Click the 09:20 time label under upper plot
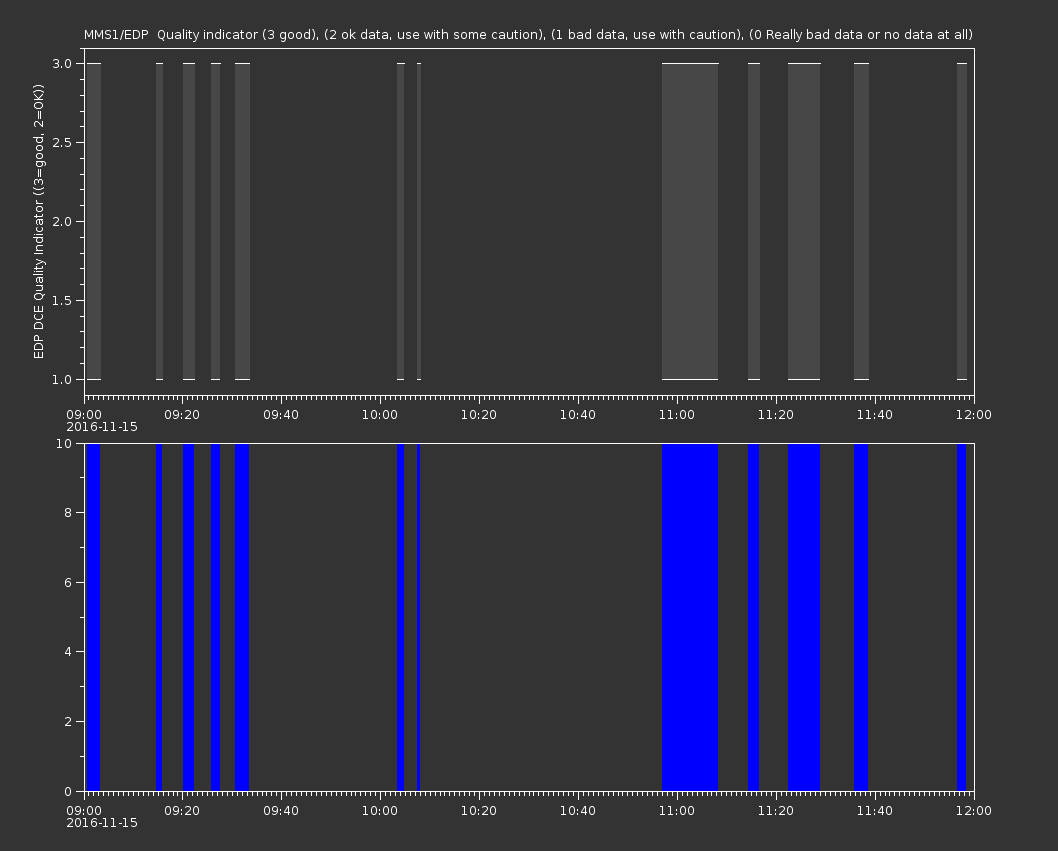The image size is (1058, 851). pos(182,414)
